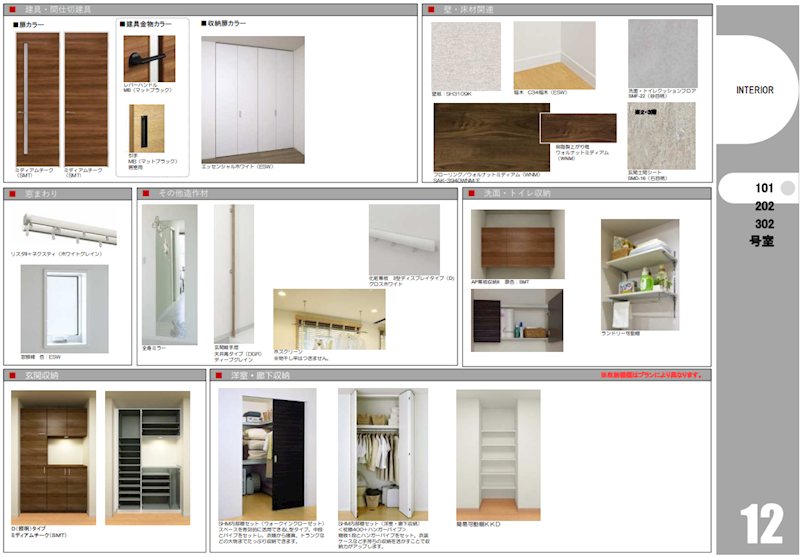Select the SMF-22 cushion floor swatch
800x557 pixels.
662,52
